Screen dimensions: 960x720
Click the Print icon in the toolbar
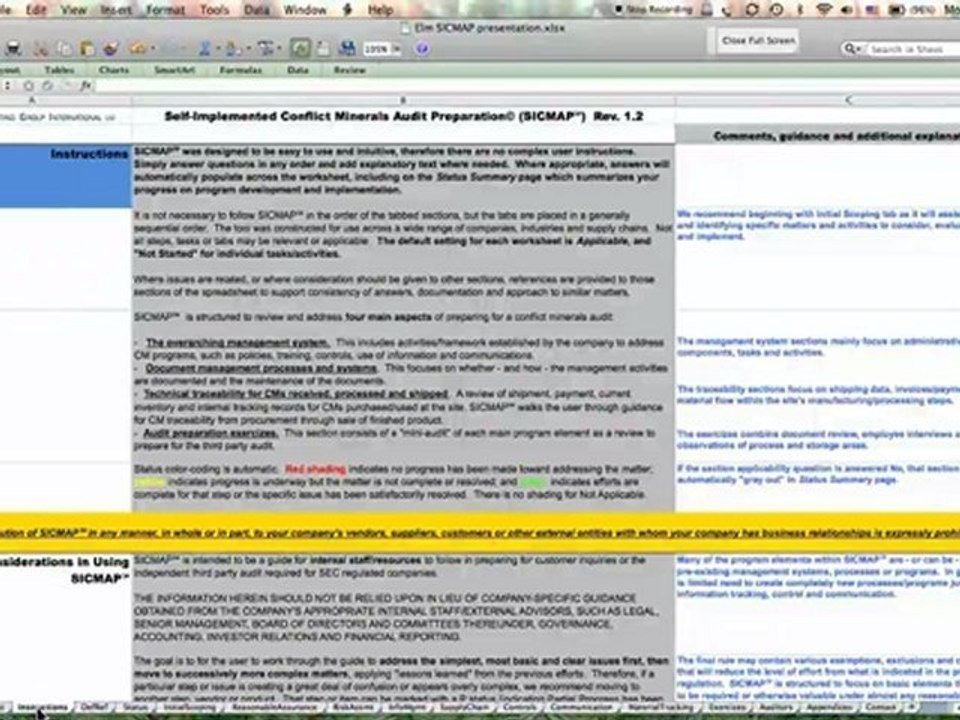coord(13,49)
